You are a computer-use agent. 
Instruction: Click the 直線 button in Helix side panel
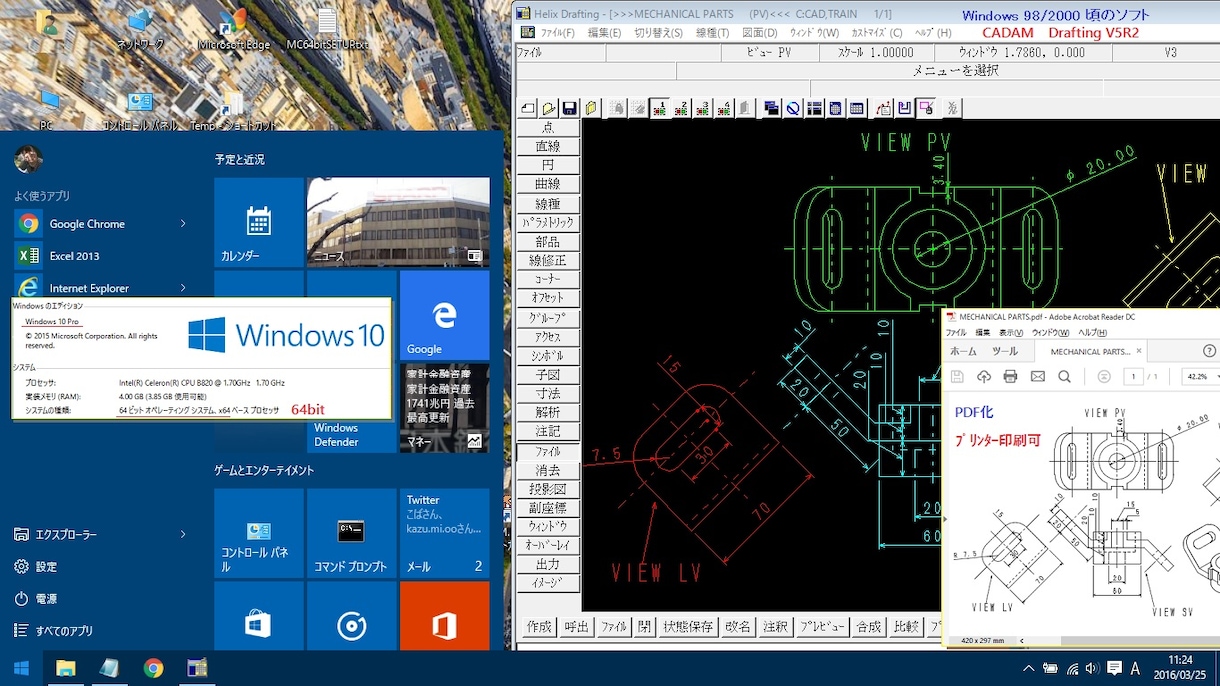tap(548, 147)
